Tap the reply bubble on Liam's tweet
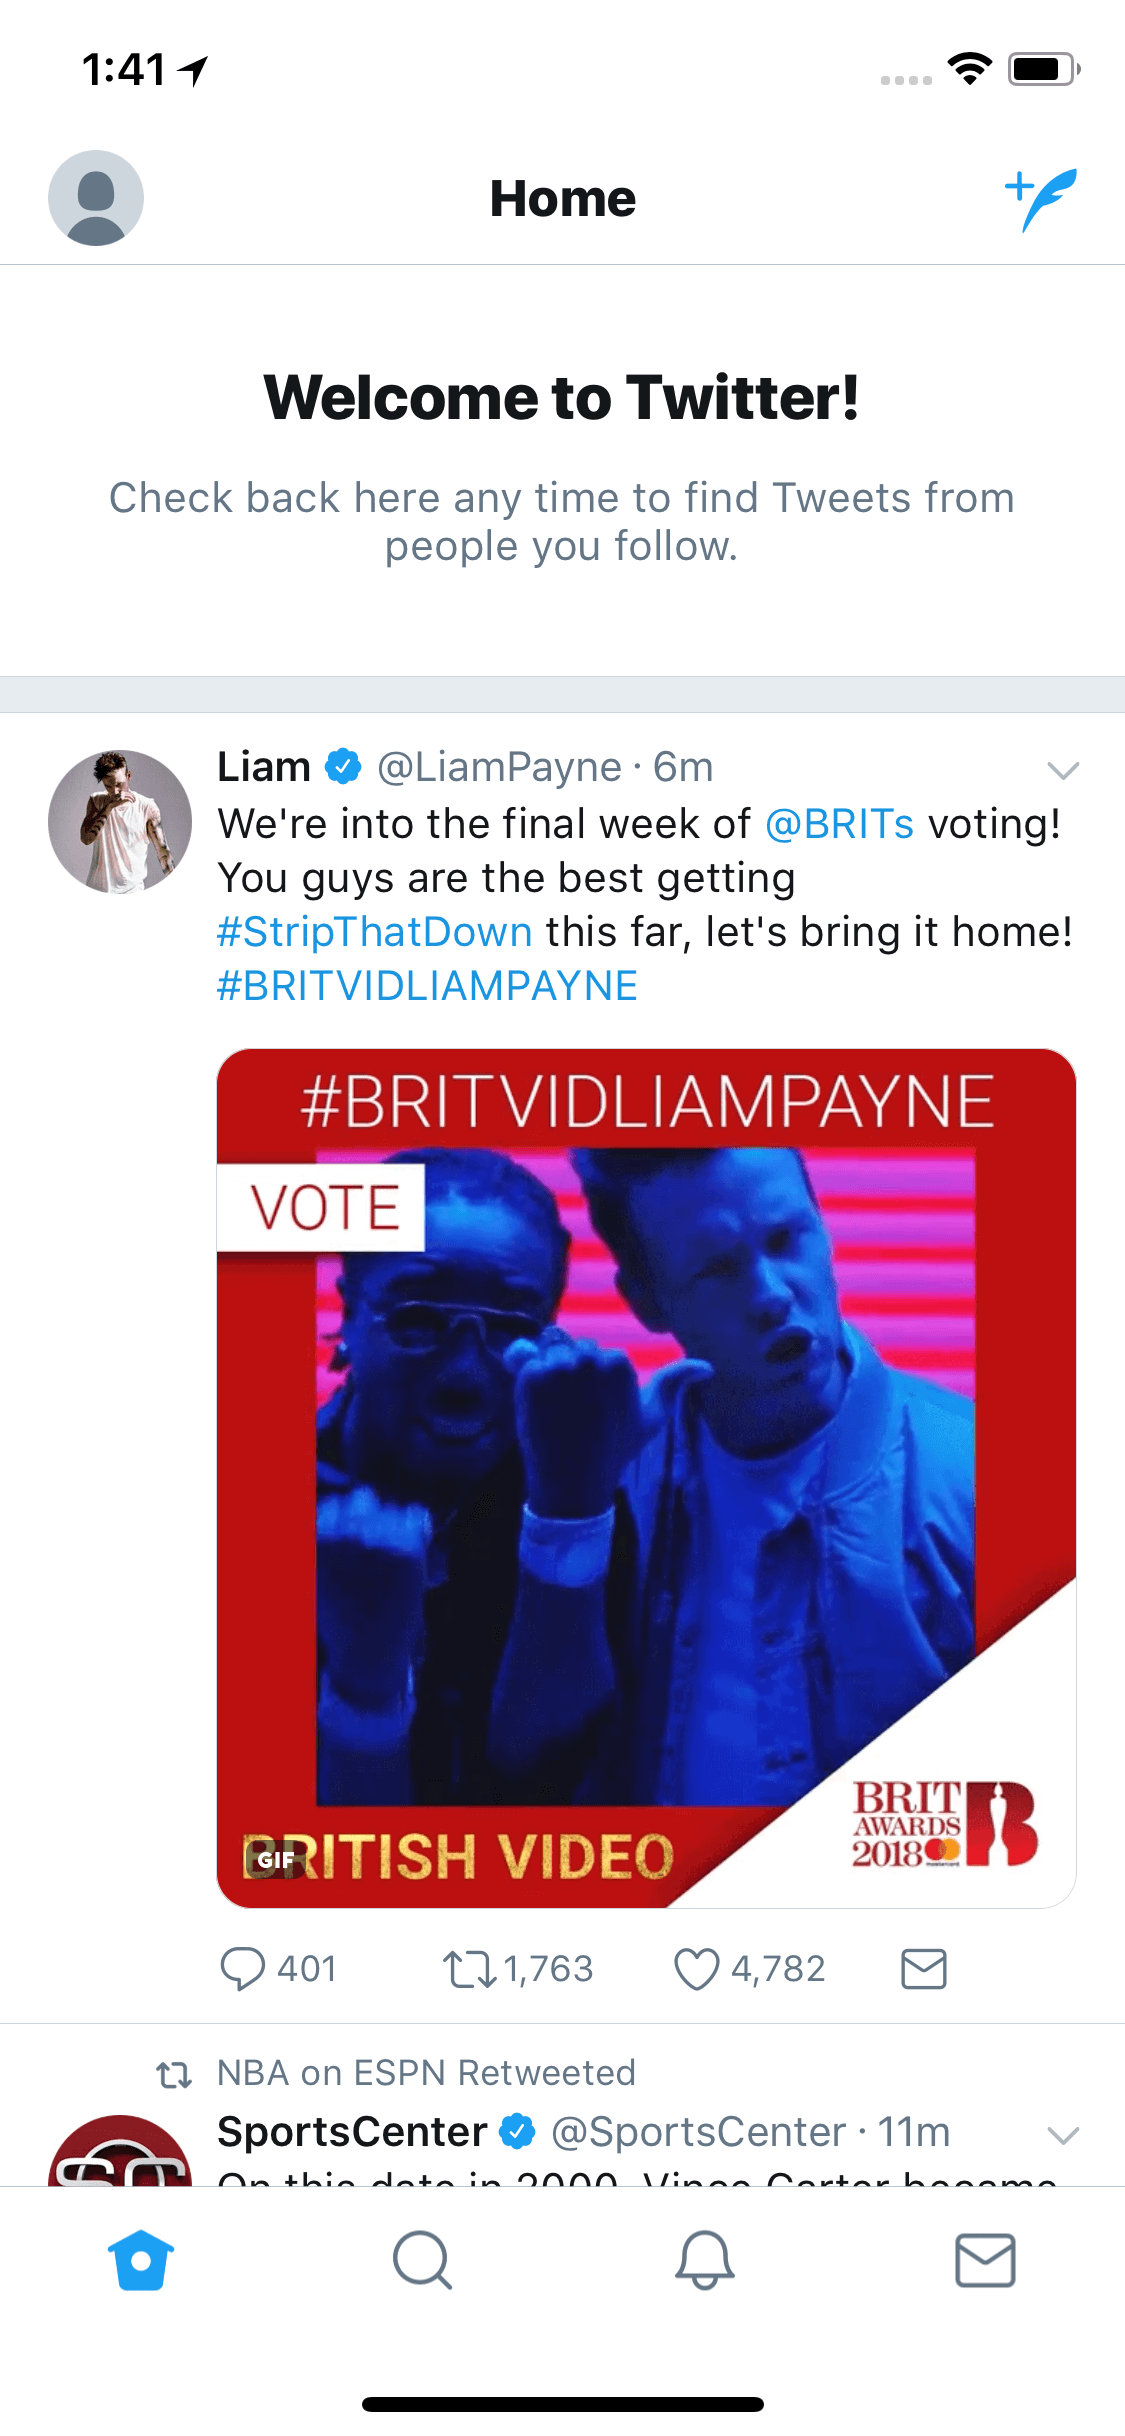 pos(242,1969)
